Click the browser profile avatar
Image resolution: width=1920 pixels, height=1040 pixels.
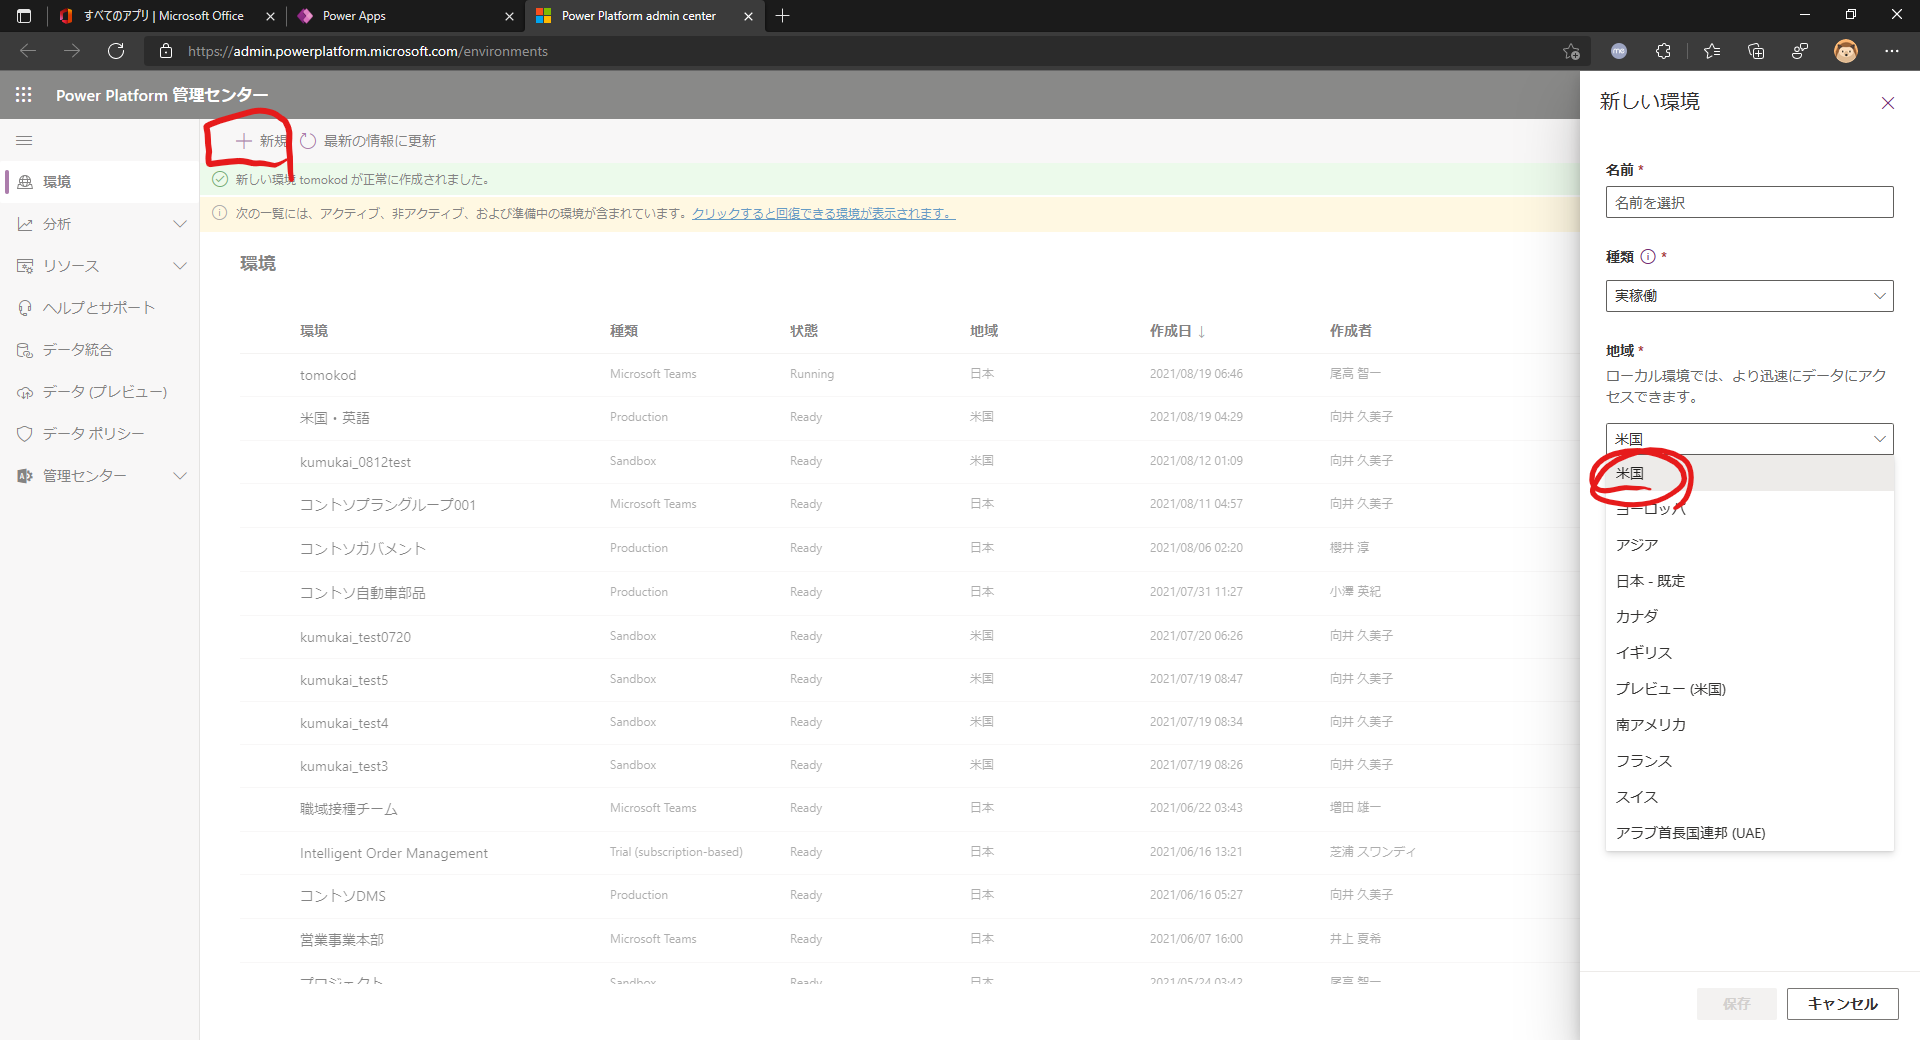(1846, 51)
